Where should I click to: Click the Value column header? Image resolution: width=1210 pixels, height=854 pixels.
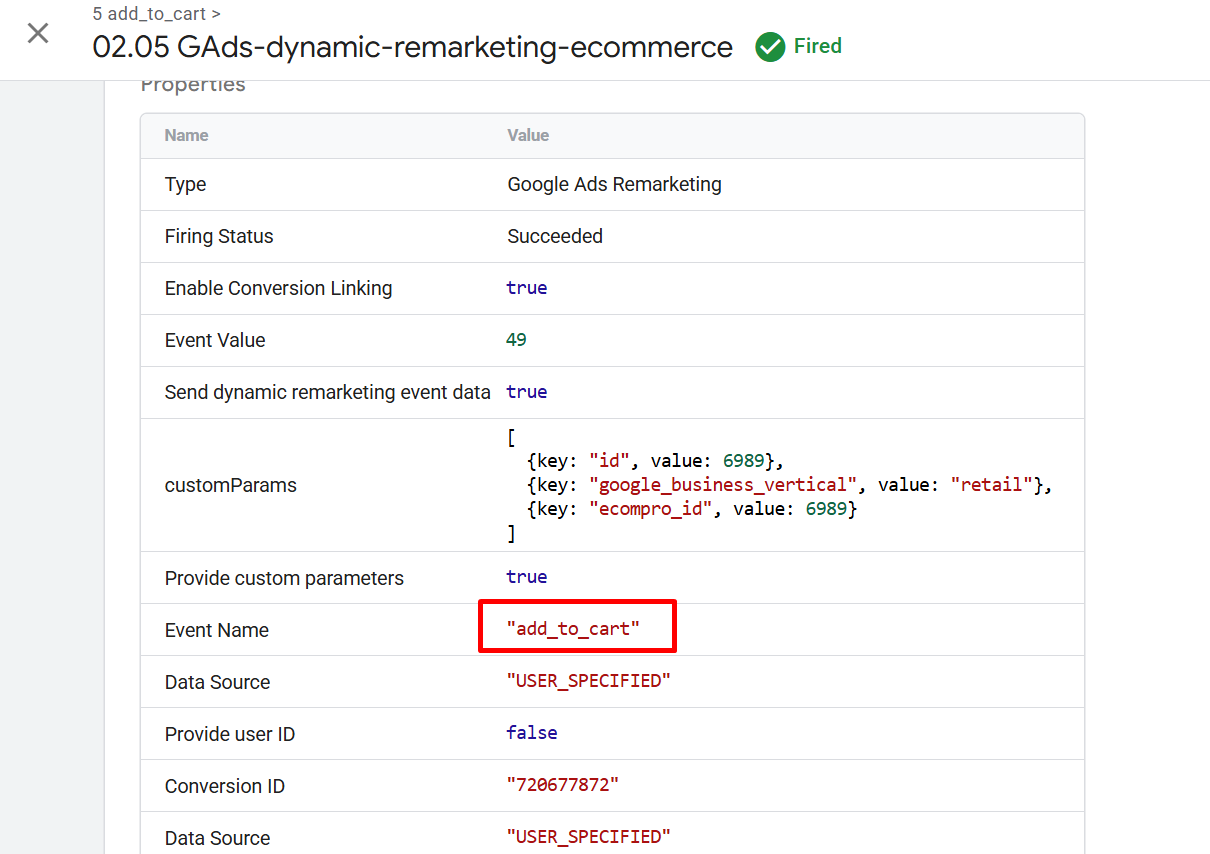(x=528, y=135)
